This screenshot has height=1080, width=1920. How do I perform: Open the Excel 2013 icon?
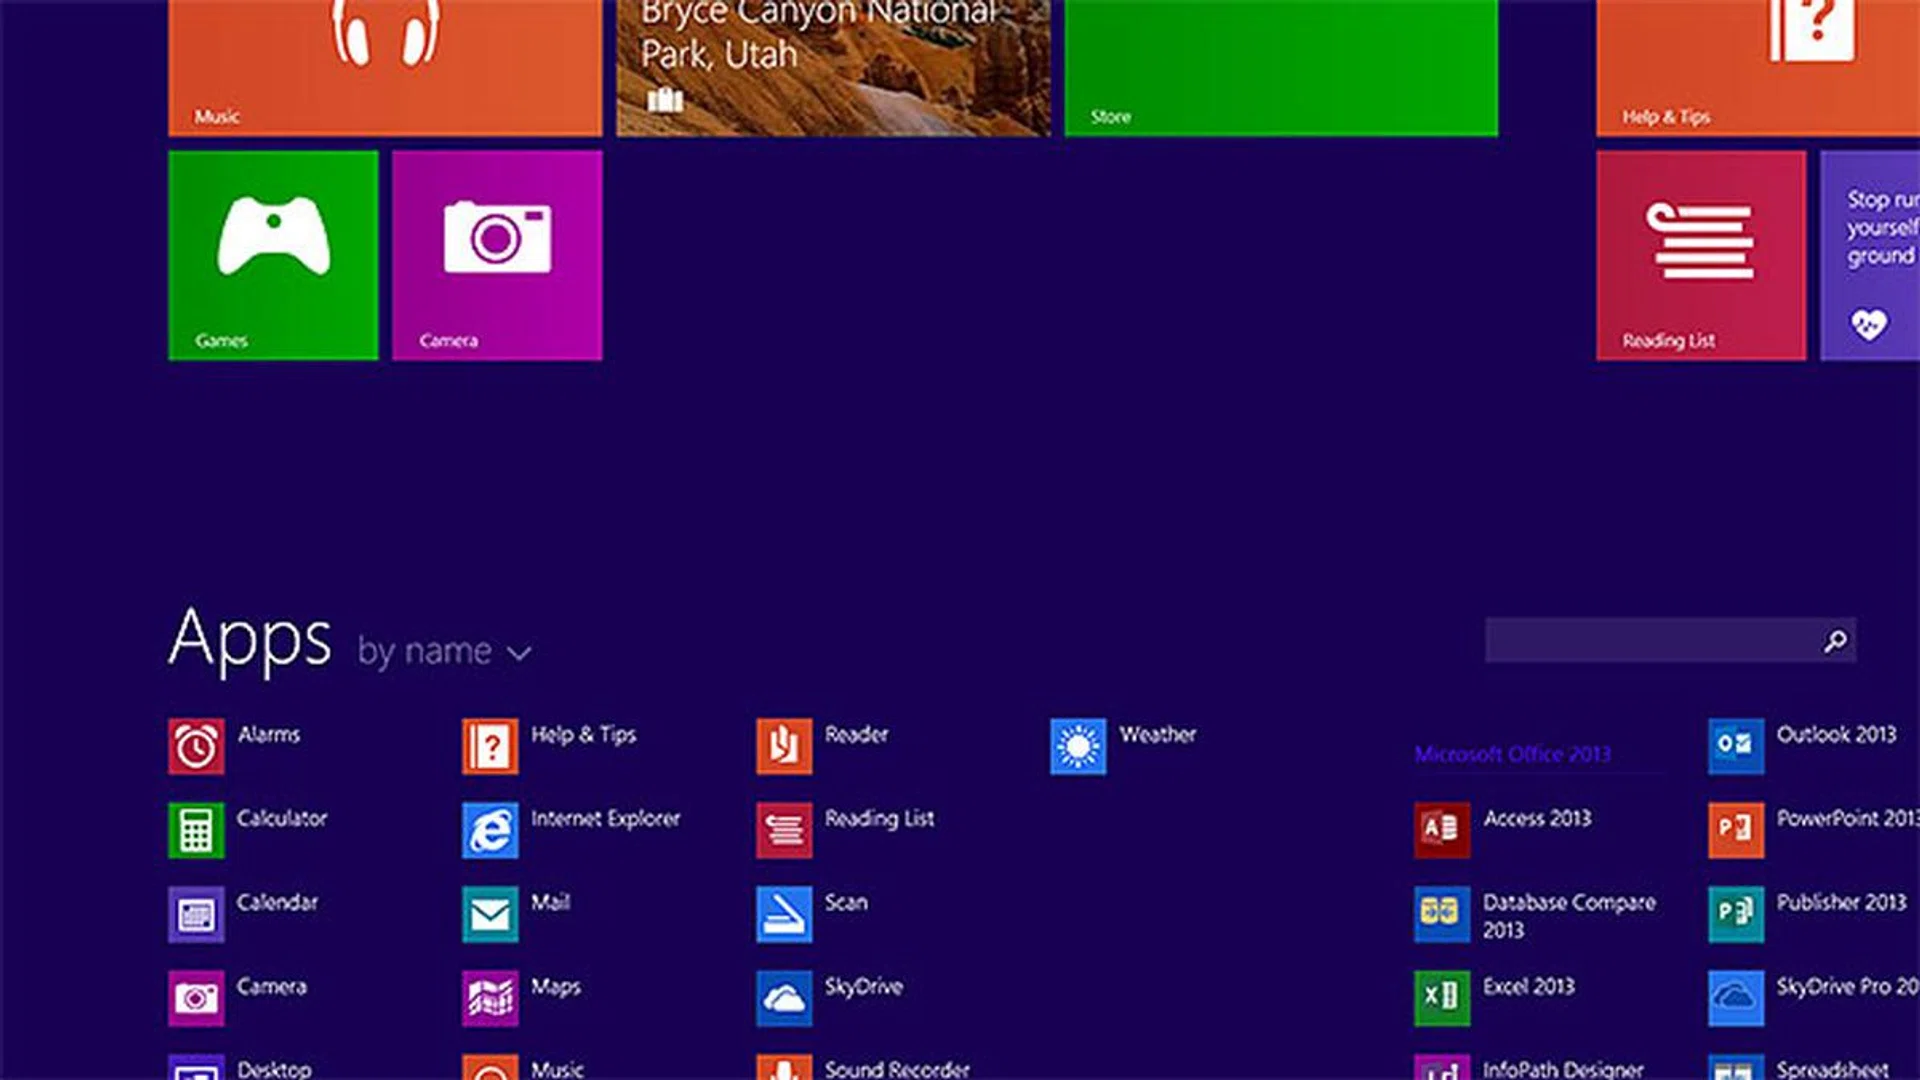coord(1441,998)
